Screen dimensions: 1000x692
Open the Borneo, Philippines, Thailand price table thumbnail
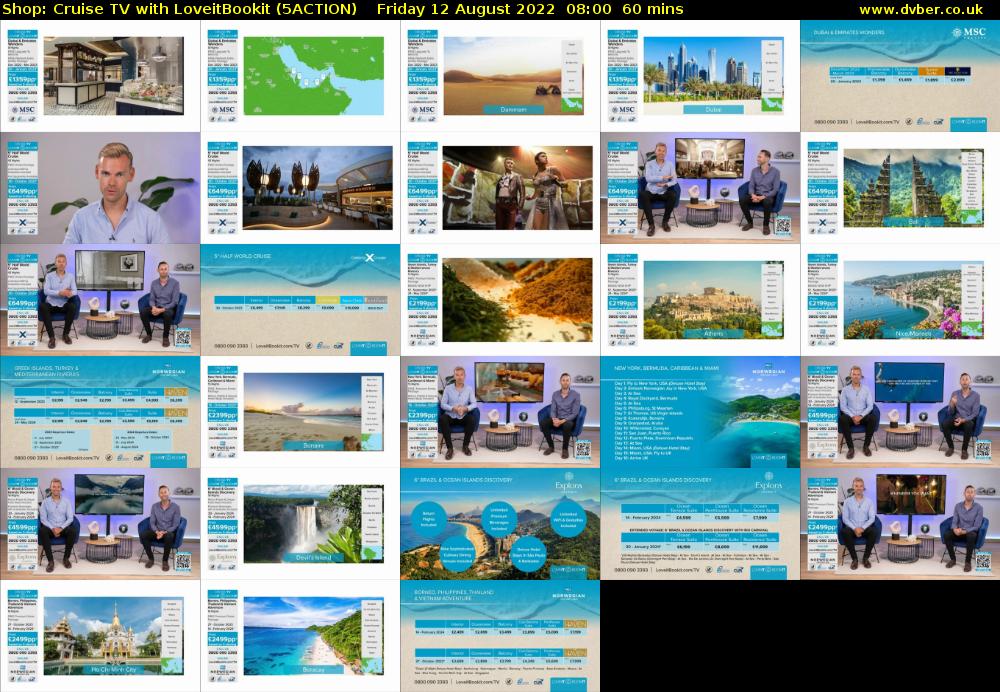click(500, 636)
